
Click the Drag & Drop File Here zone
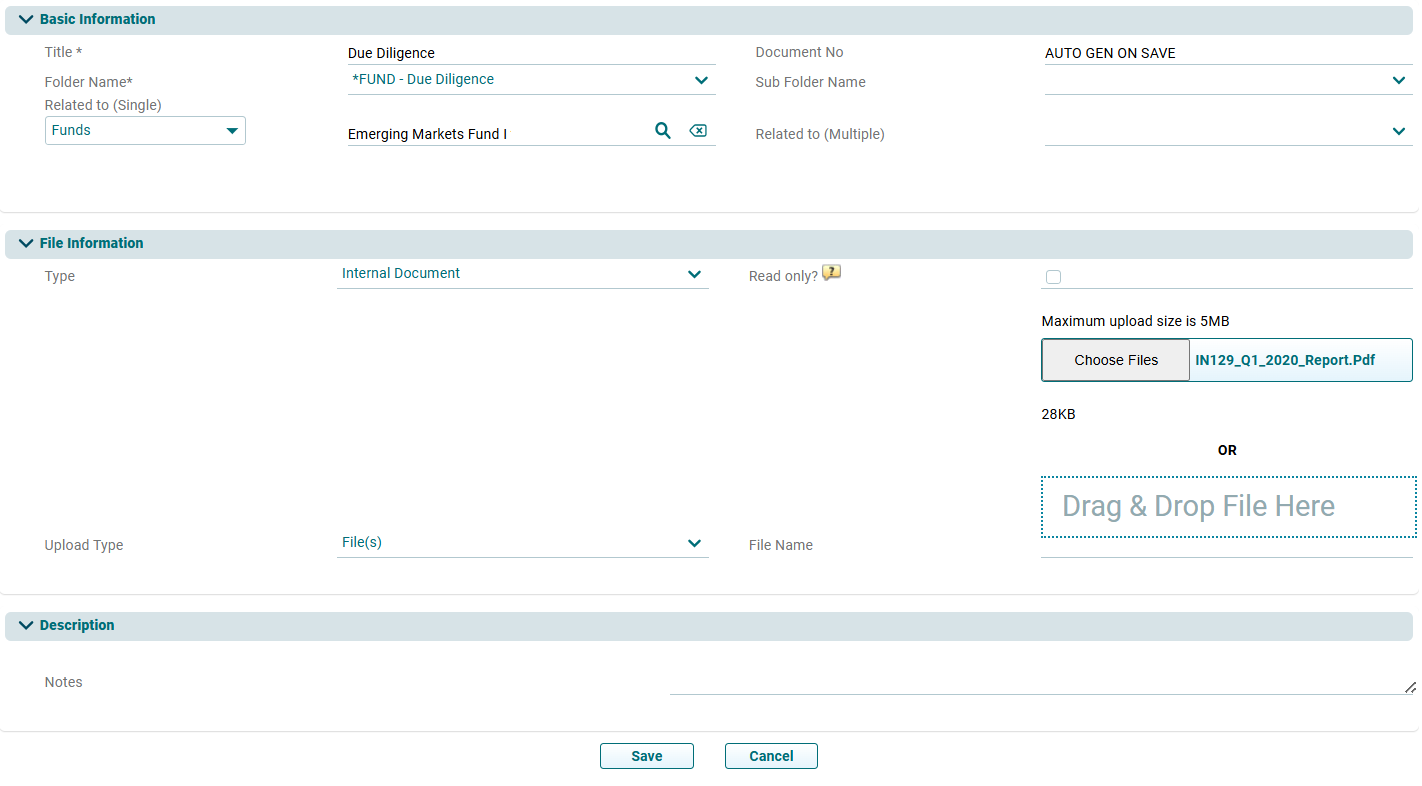(x=1228, y=507)
